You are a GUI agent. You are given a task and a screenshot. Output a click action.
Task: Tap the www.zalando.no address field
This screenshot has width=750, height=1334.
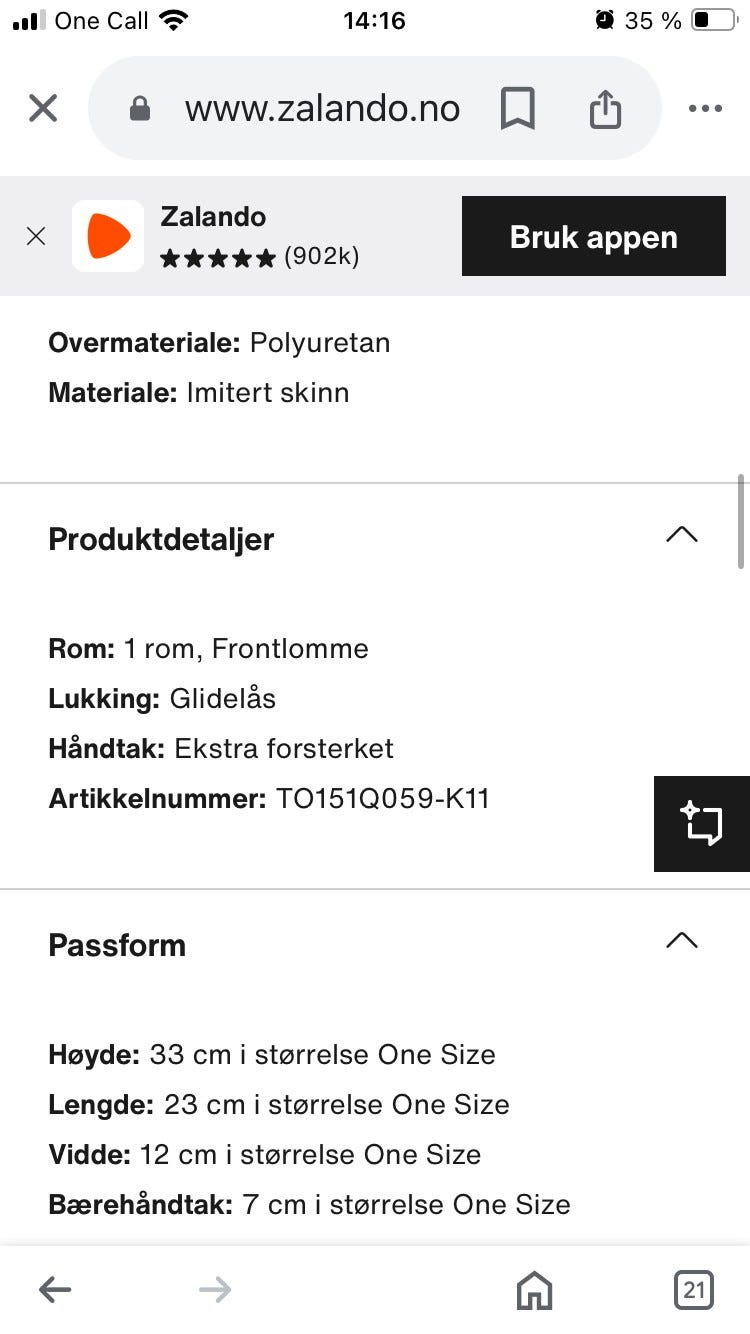[322, 108]
